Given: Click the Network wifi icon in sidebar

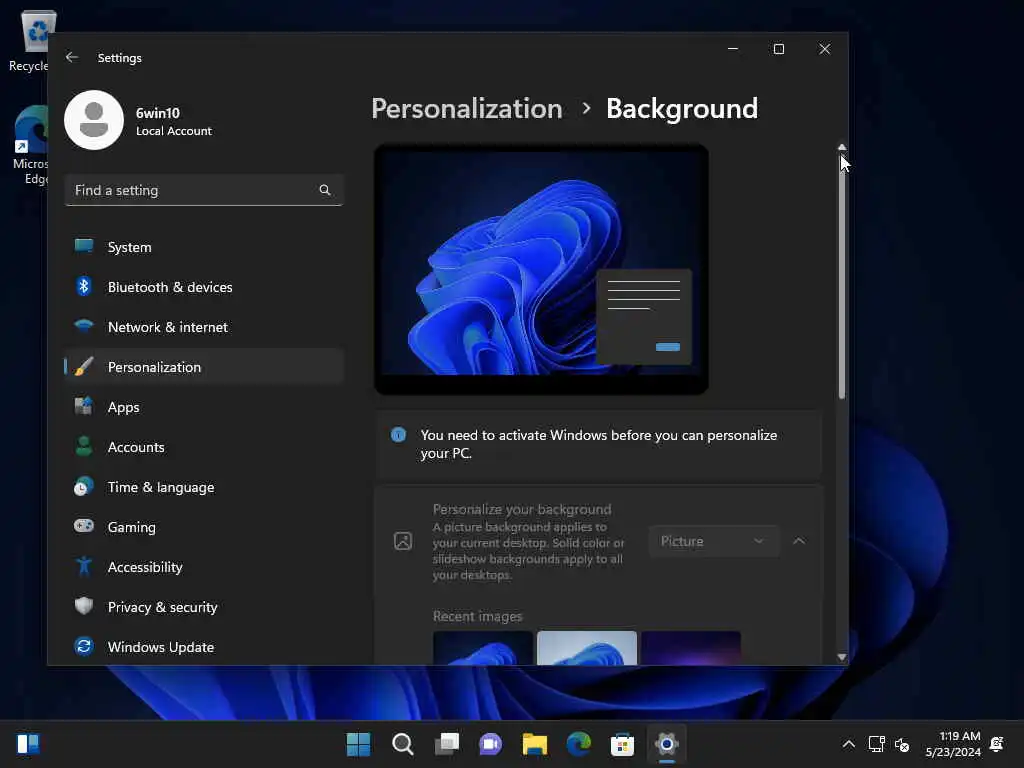Looking at the screenshot, I should coord(84,326).
